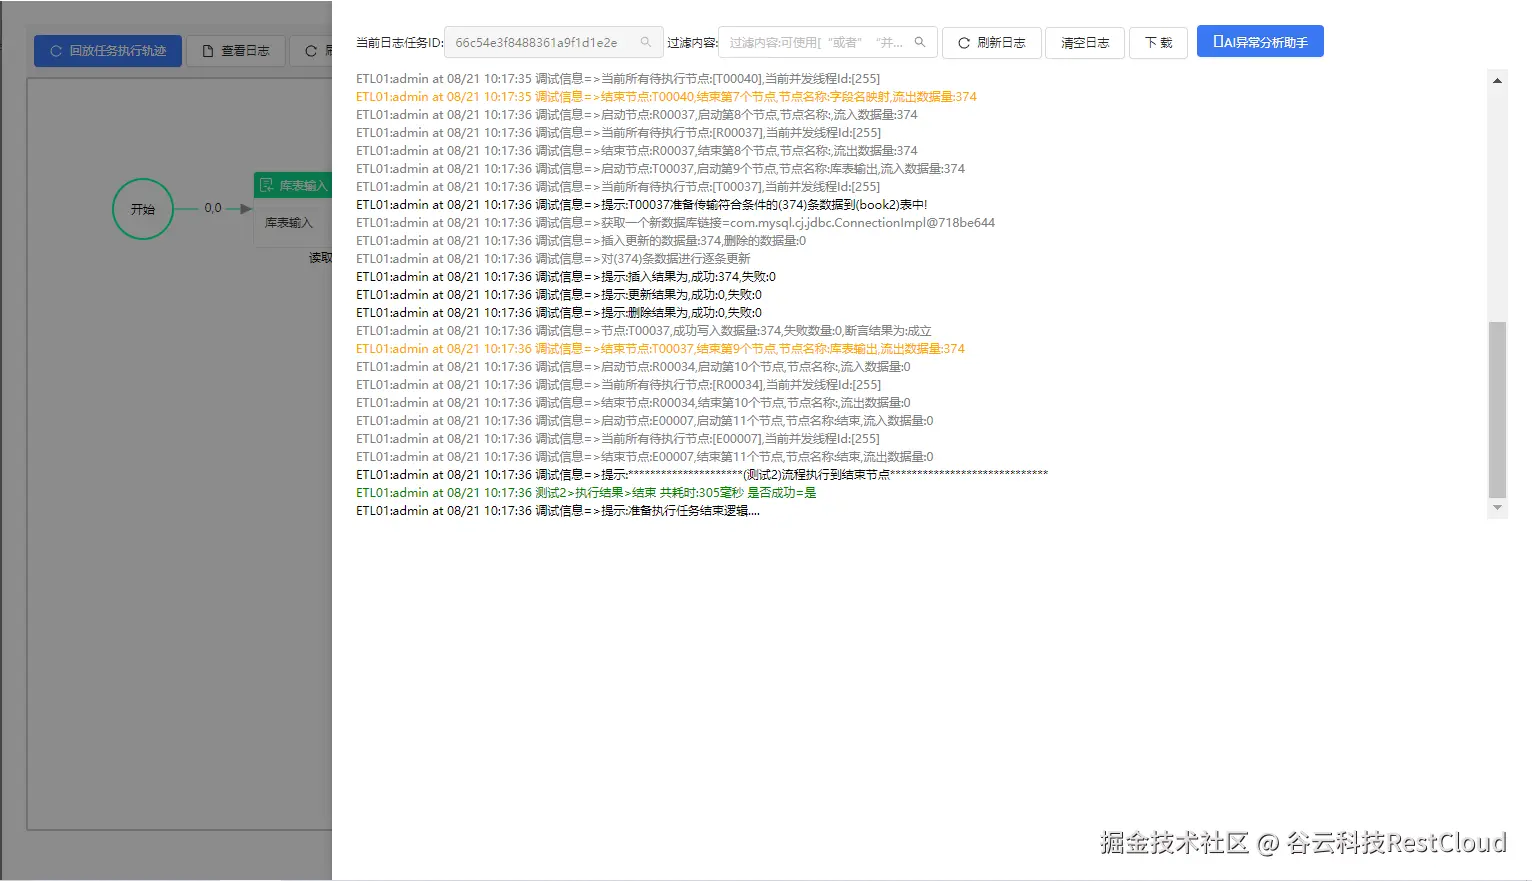
Task: Click log line 提示:插入结果为,成功:374,失败:0
Action: click(566, 277)
